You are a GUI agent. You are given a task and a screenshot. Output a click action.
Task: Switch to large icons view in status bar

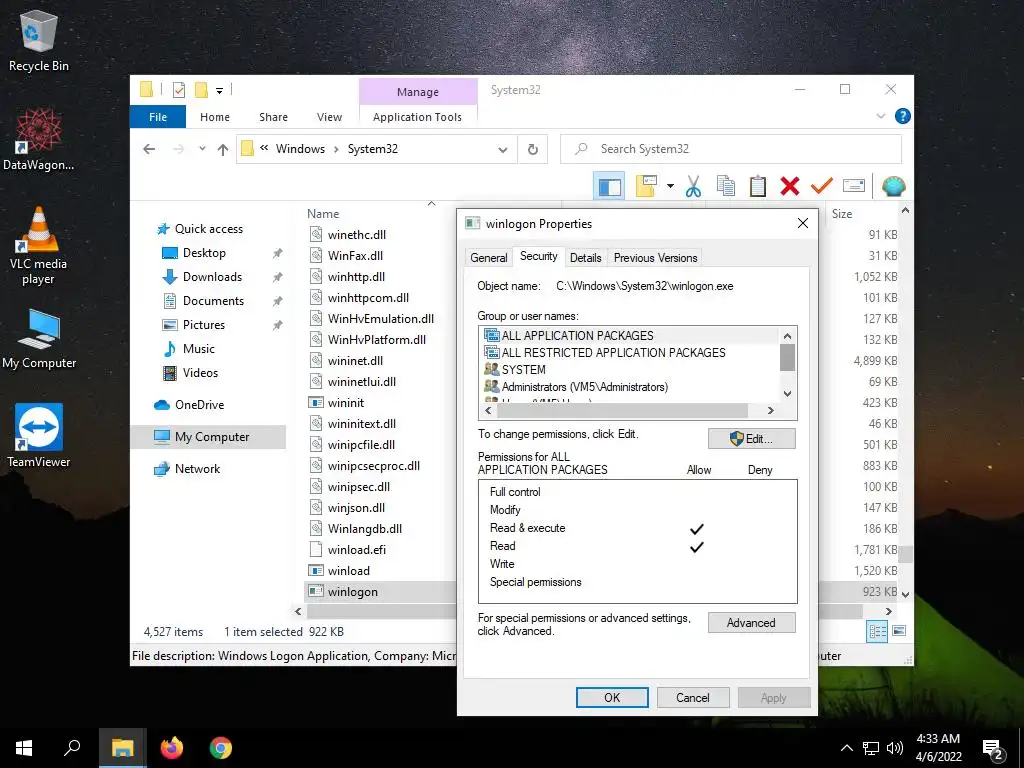[x=899, y=631]
